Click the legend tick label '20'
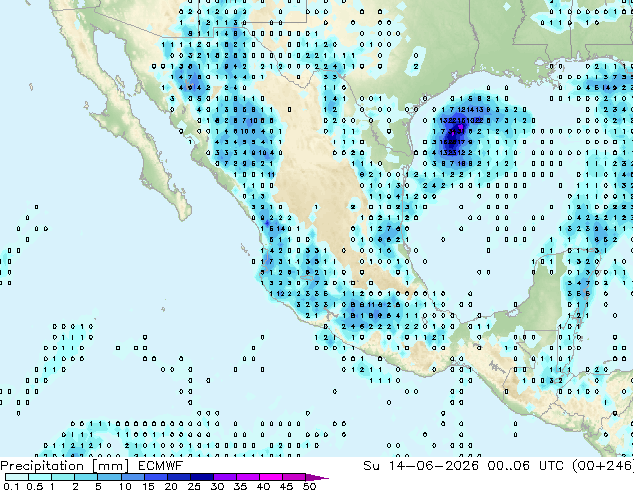This screenshot has width=634, height=490. pyautogui.click(x=171, y=486)
